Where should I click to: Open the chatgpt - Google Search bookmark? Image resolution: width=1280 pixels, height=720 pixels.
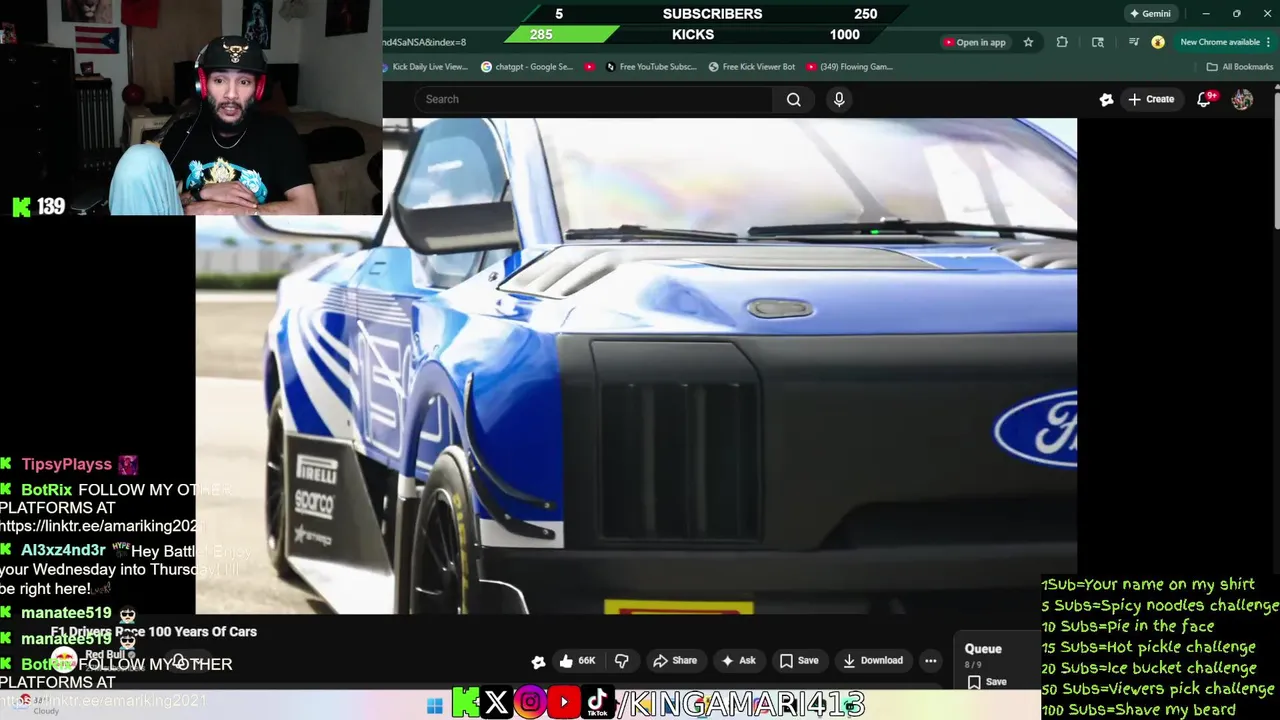pos(525,67)
